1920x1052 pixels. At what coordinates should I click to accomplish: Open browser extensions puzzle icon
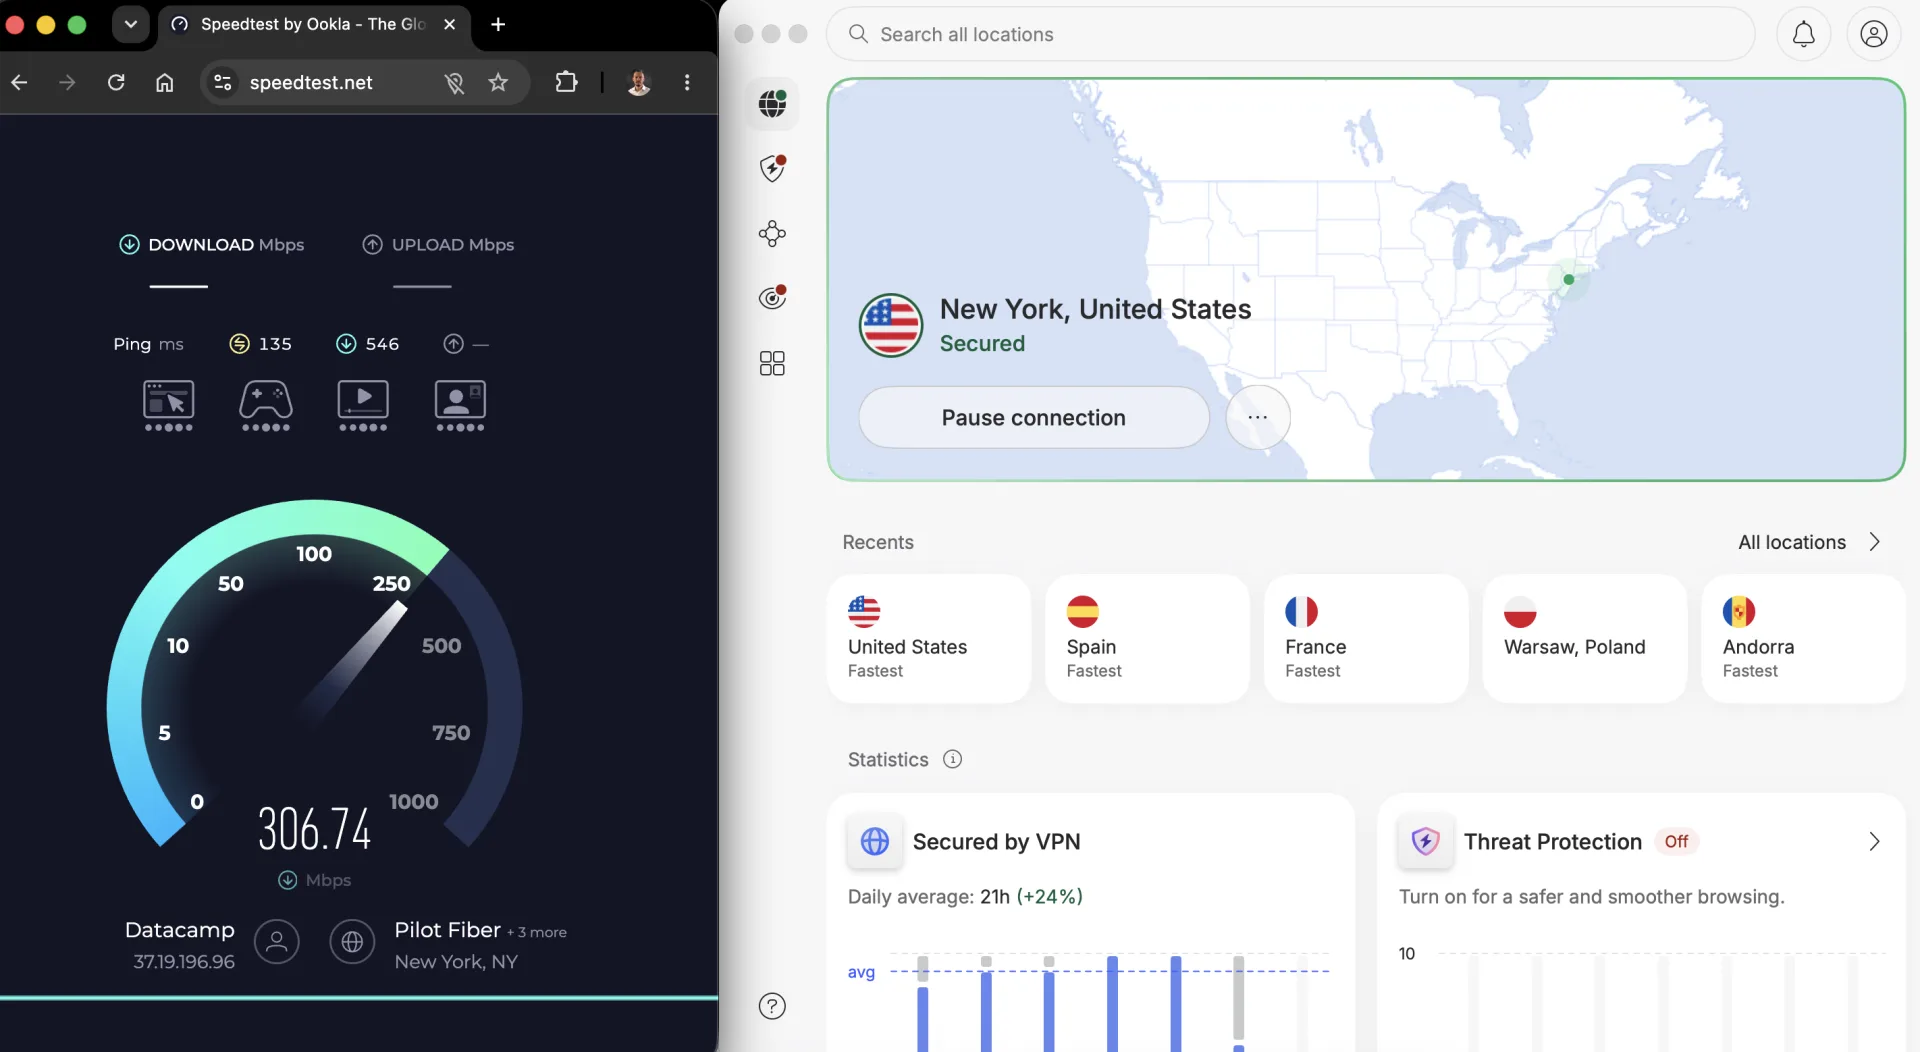(566, 82)
